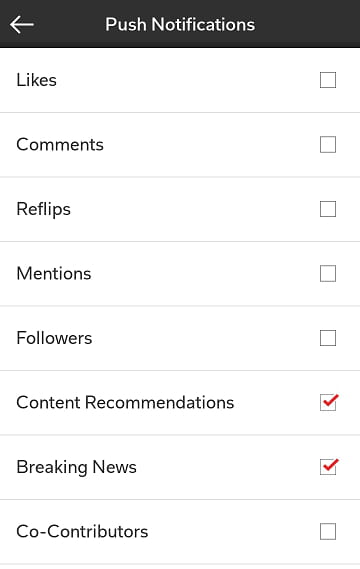Tap the Likes label text
This screenshot has width=360, height=569.
[36, 80]
